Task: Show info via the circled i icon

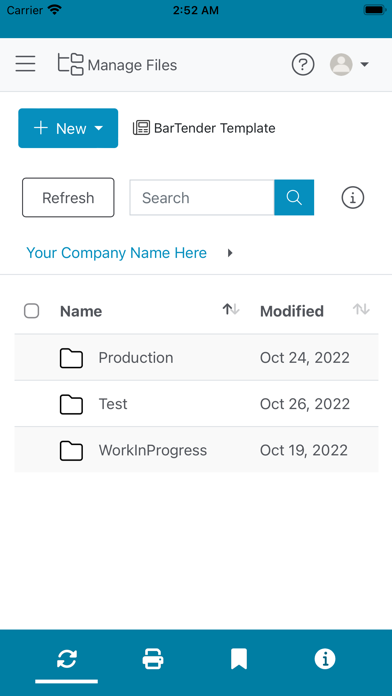Action: pyautogui.click(x=352, y=198)
